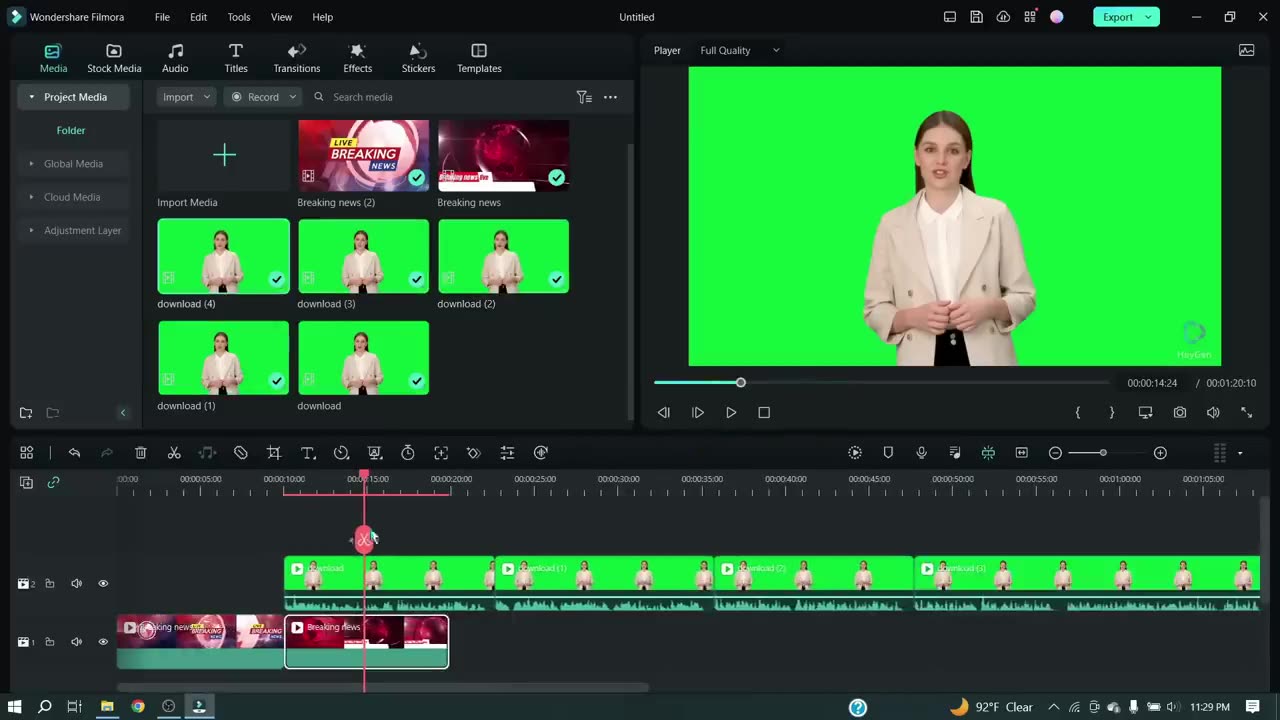Click the timeline zoom slider handle

coord(1103,453)
